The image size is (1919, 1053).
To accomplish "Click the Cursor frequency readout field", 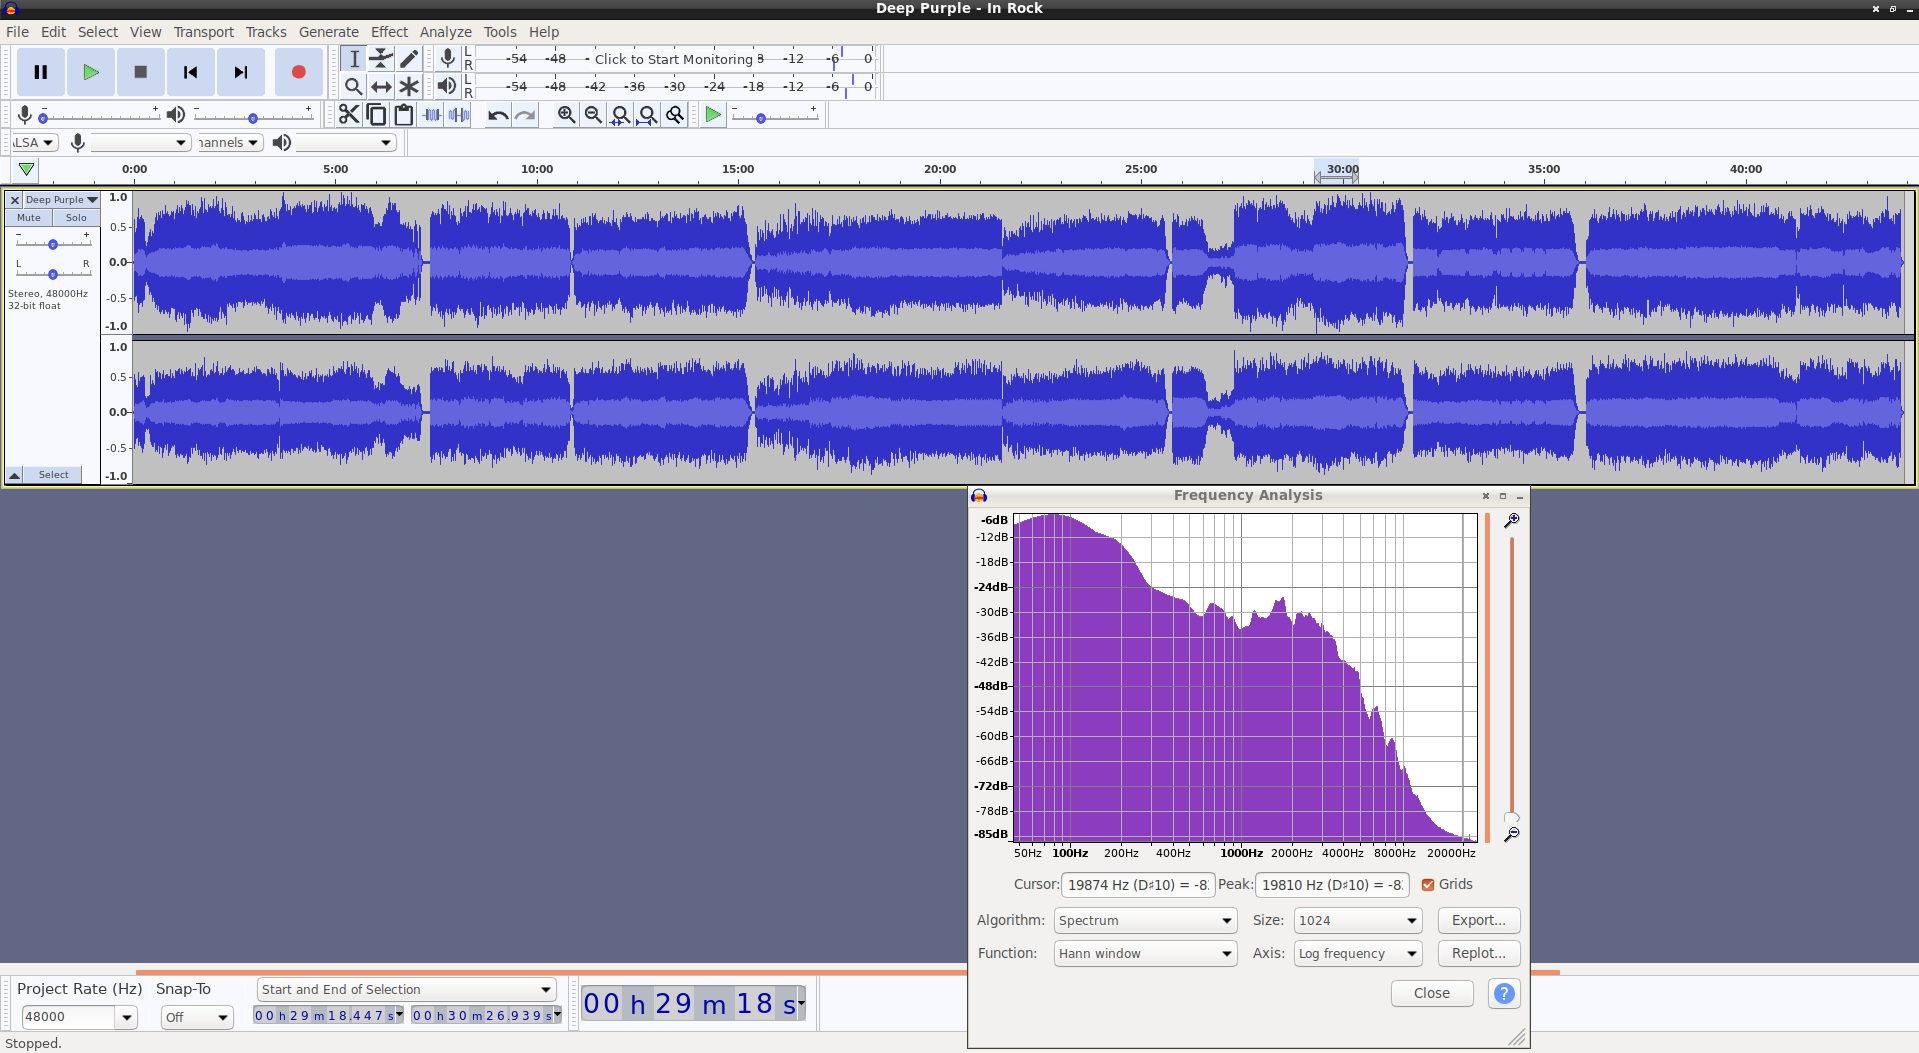I will [1138, 885].
